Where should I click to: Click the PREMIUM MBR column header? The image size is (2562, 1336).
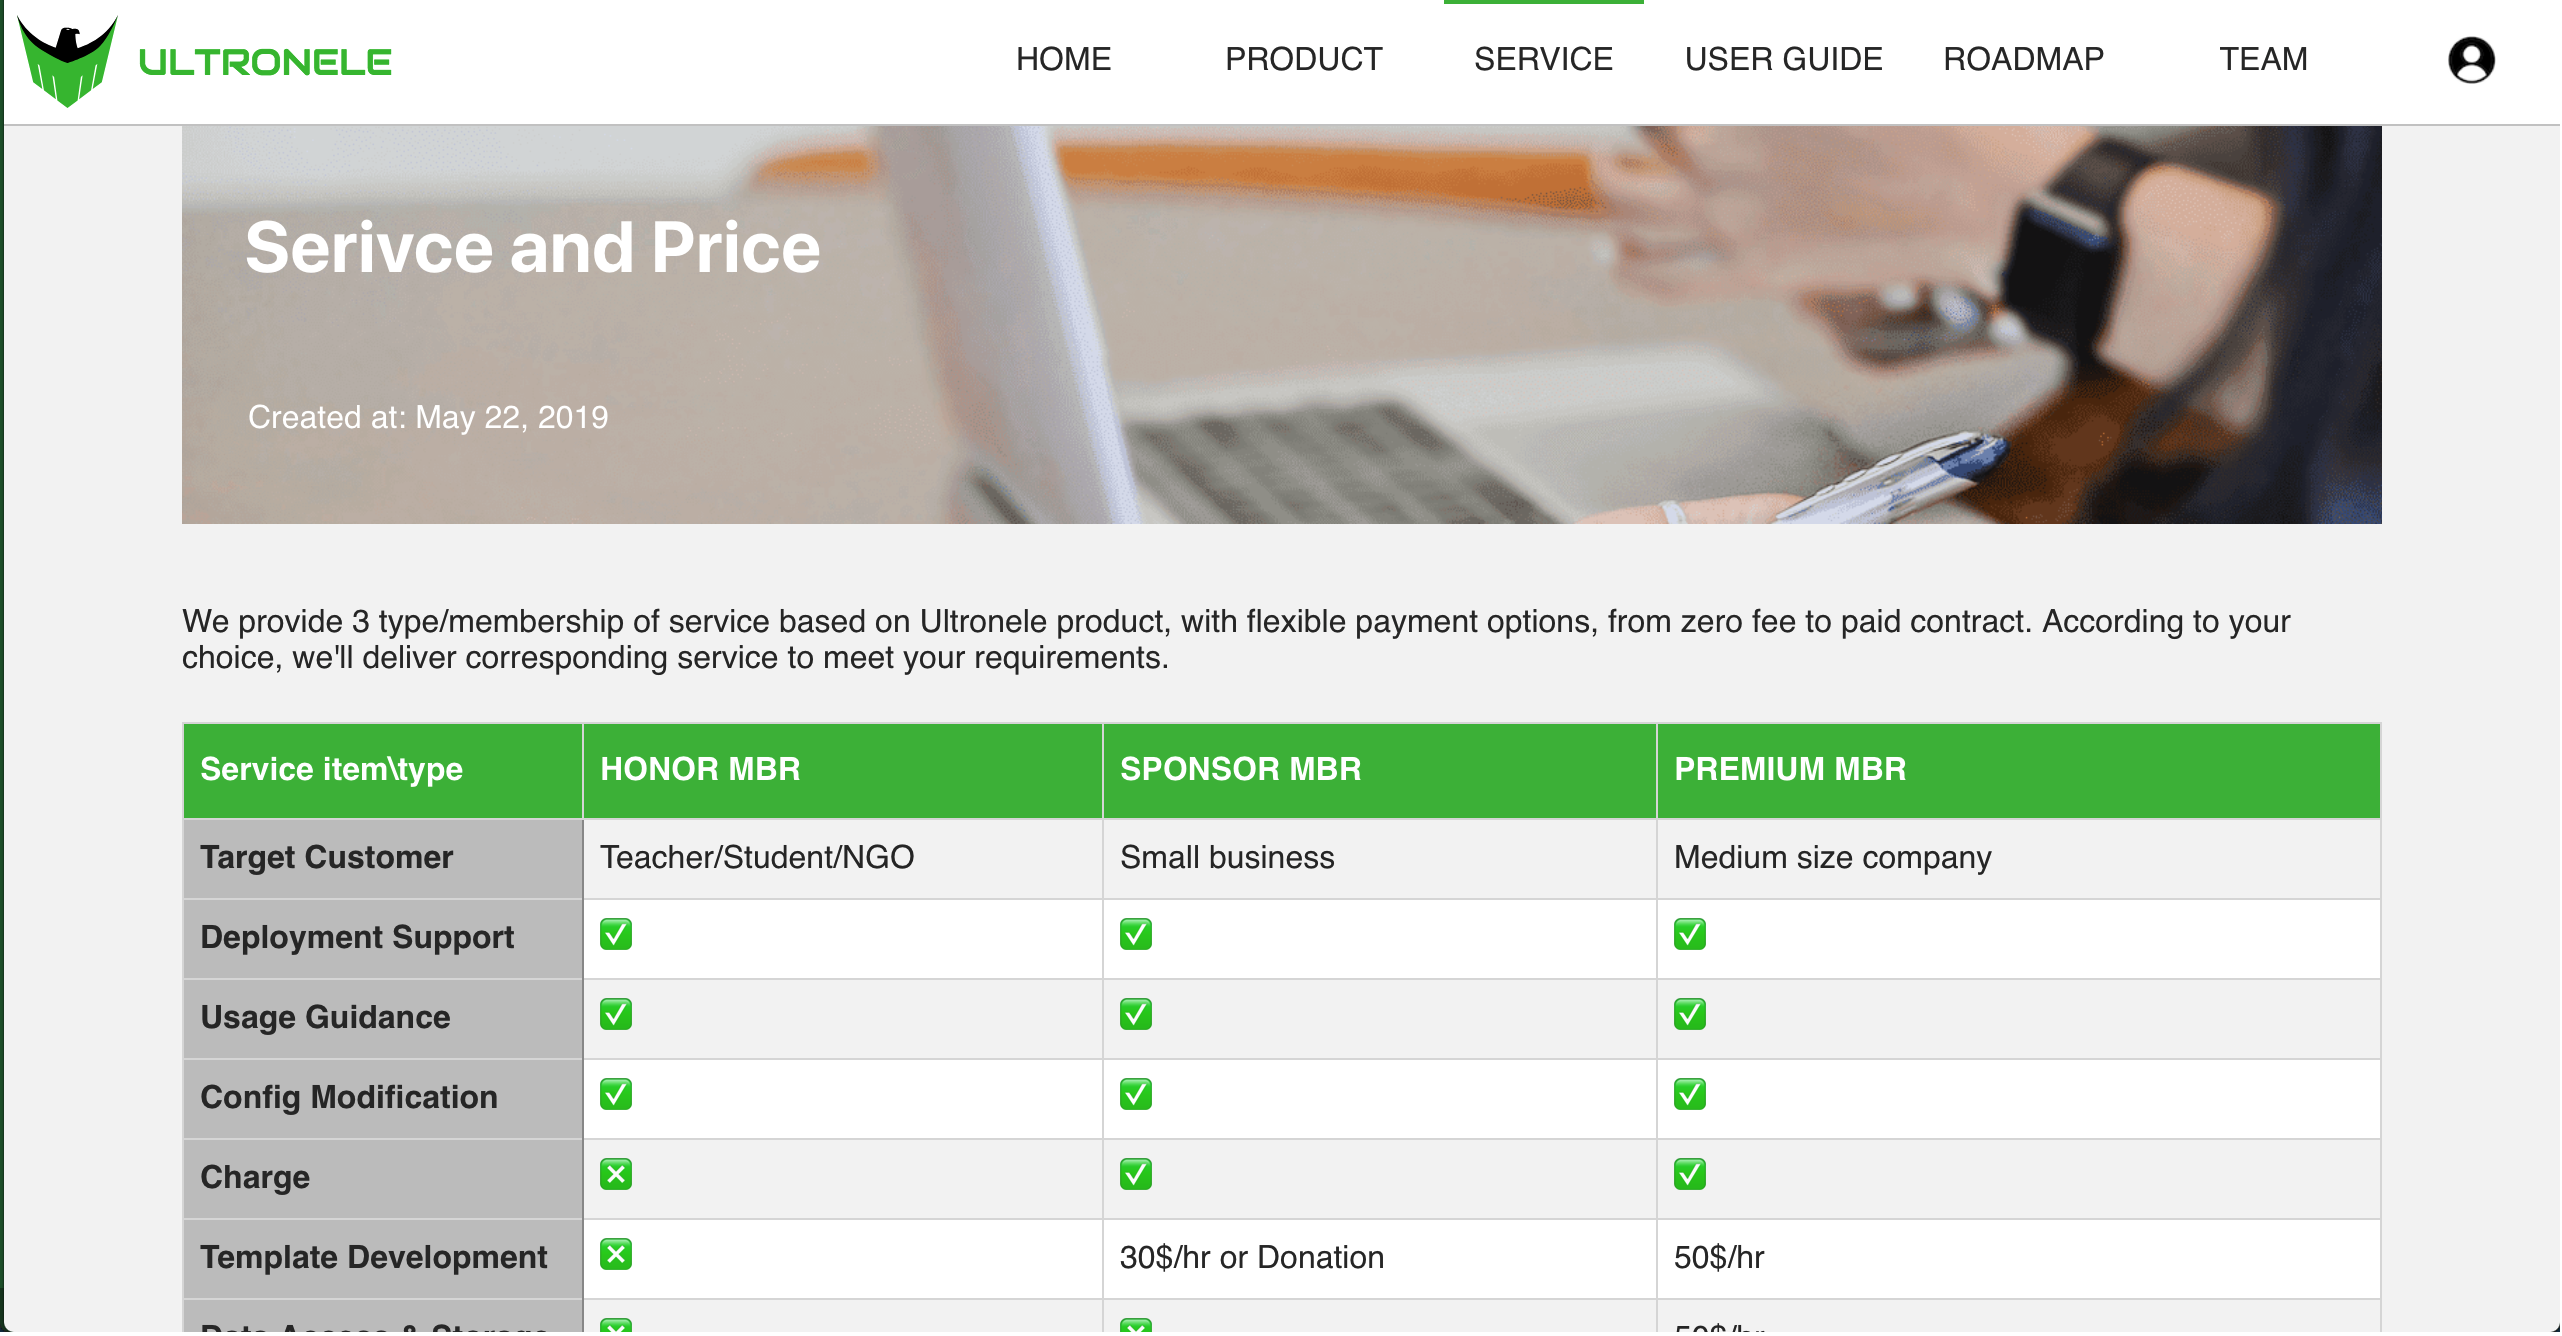coord(1790,769)
